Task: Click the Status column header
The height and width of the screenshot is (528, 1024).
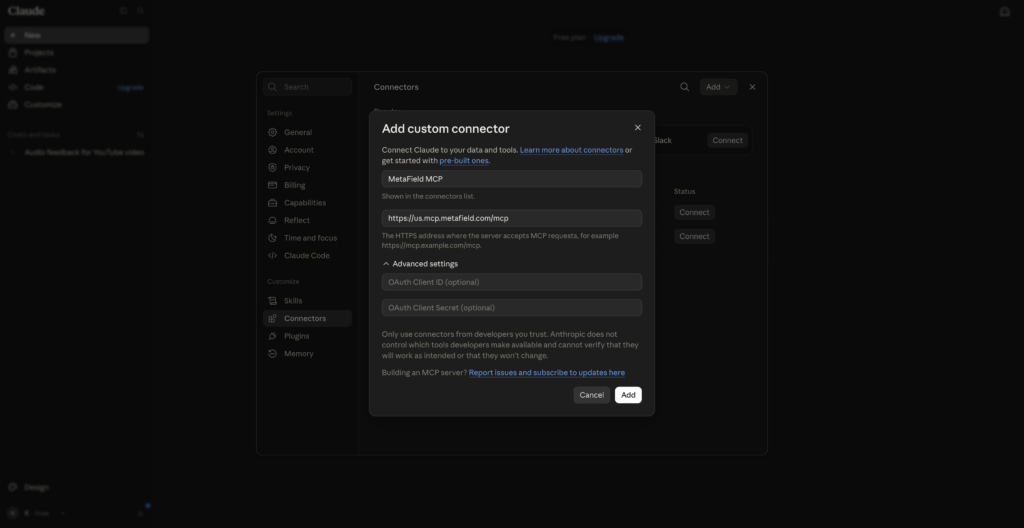Action: [684, 191]
